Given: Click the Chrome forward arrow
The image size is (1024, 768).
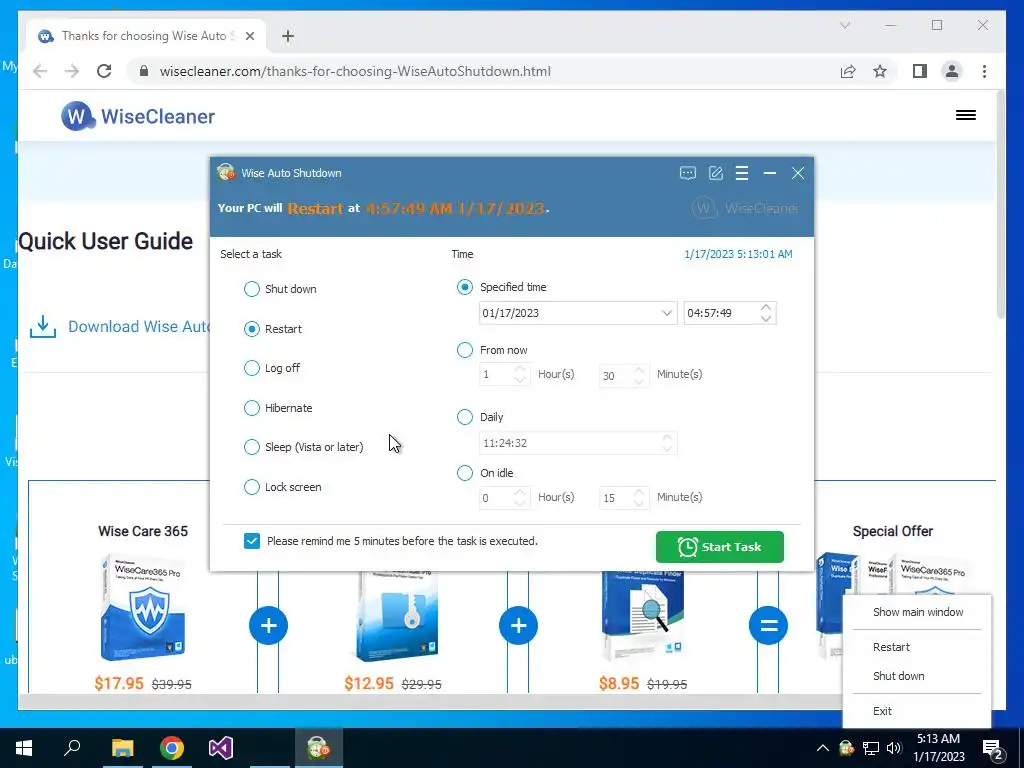Looking at the screenshot, I should 72,71.
